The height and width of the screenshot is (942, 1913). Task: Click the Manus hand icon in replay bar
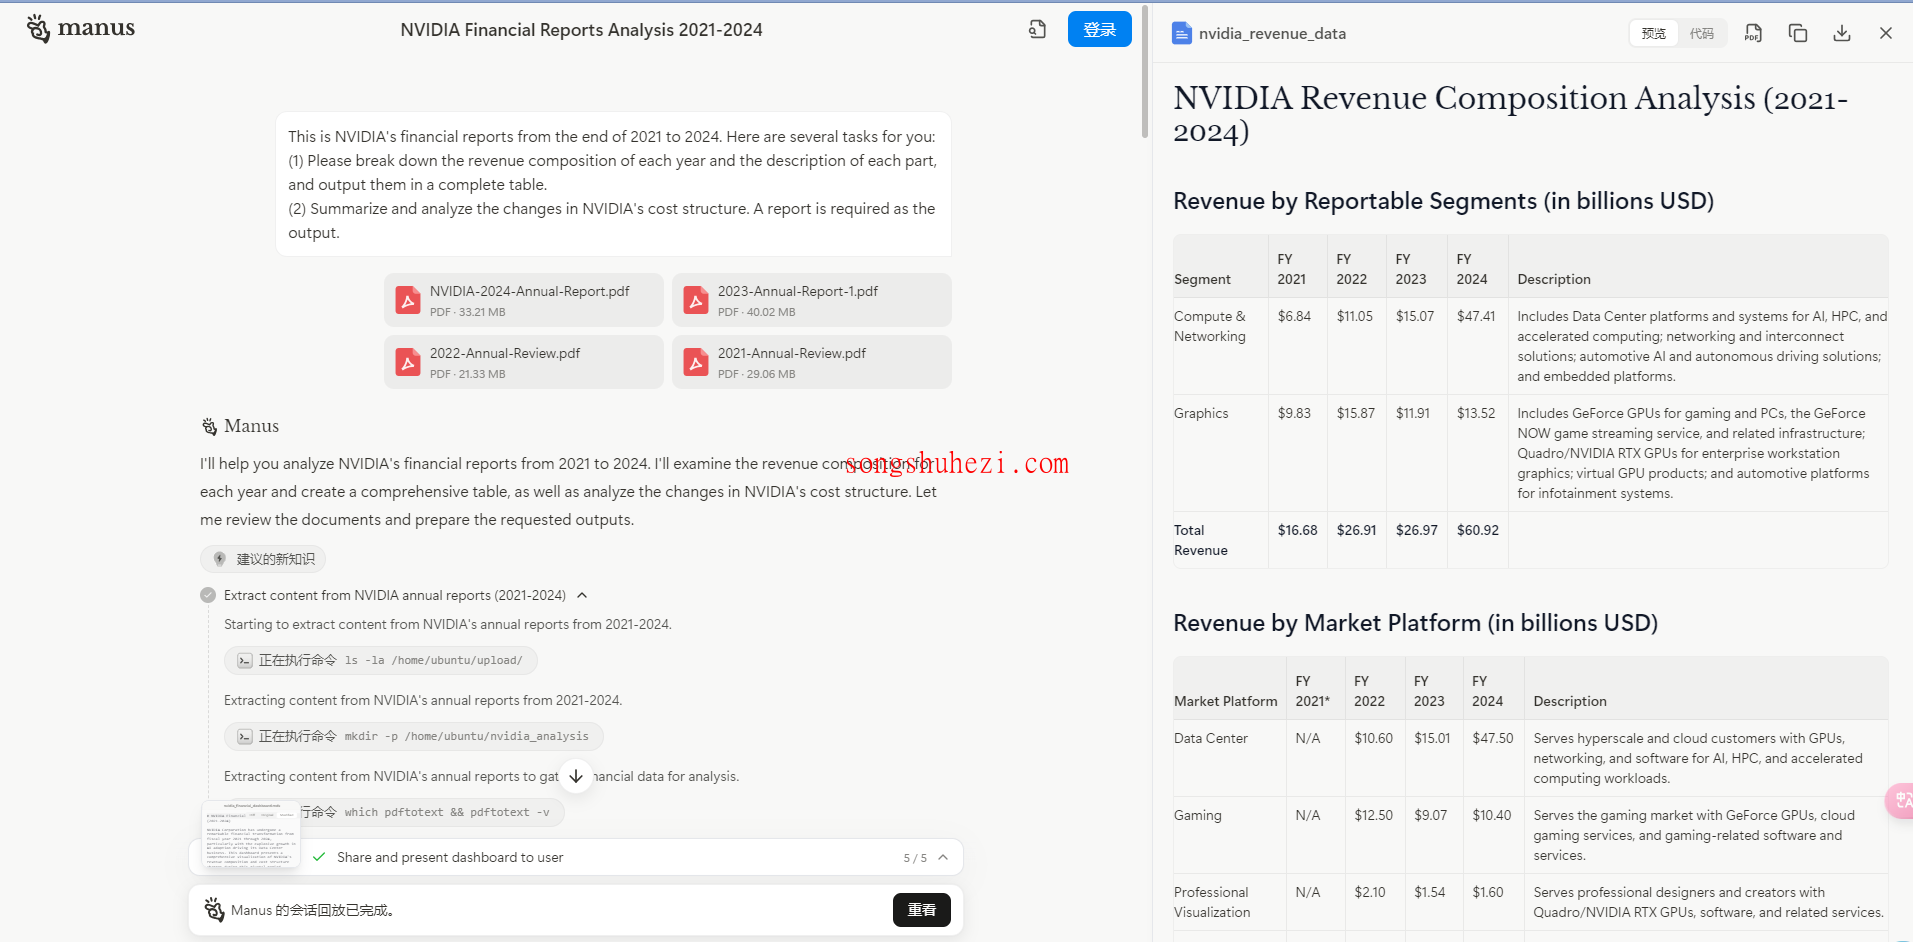pyautogui.click(x=214, y=909)
